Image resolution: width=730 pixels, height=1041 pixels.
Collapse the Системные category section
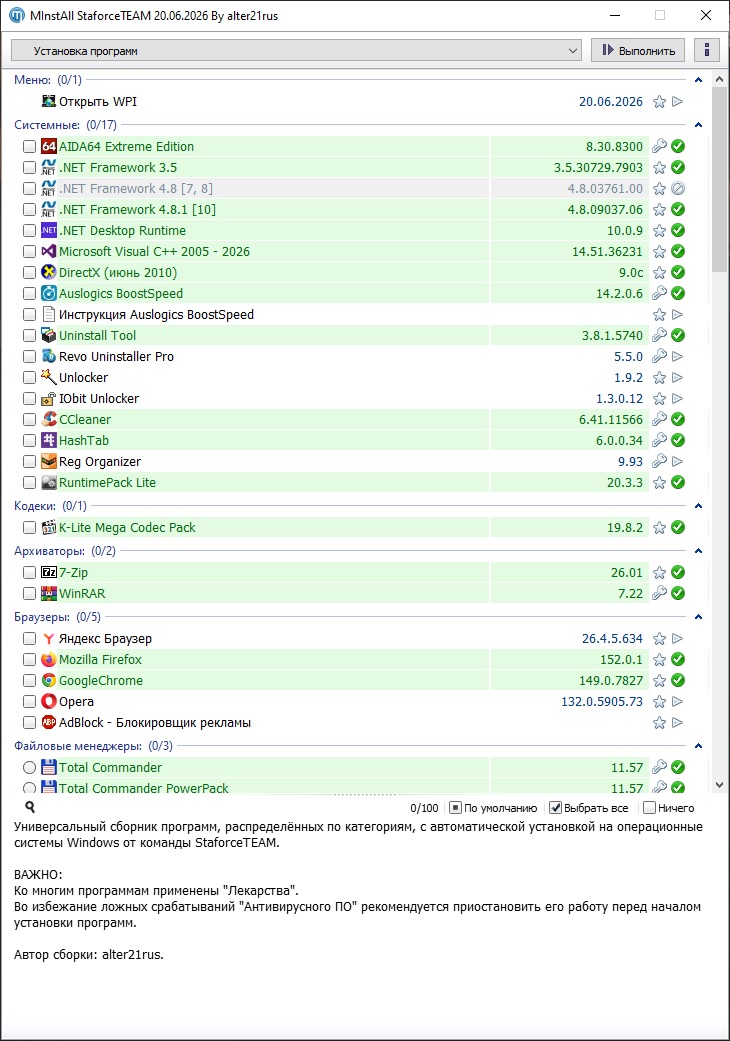[x=698, y=125]
